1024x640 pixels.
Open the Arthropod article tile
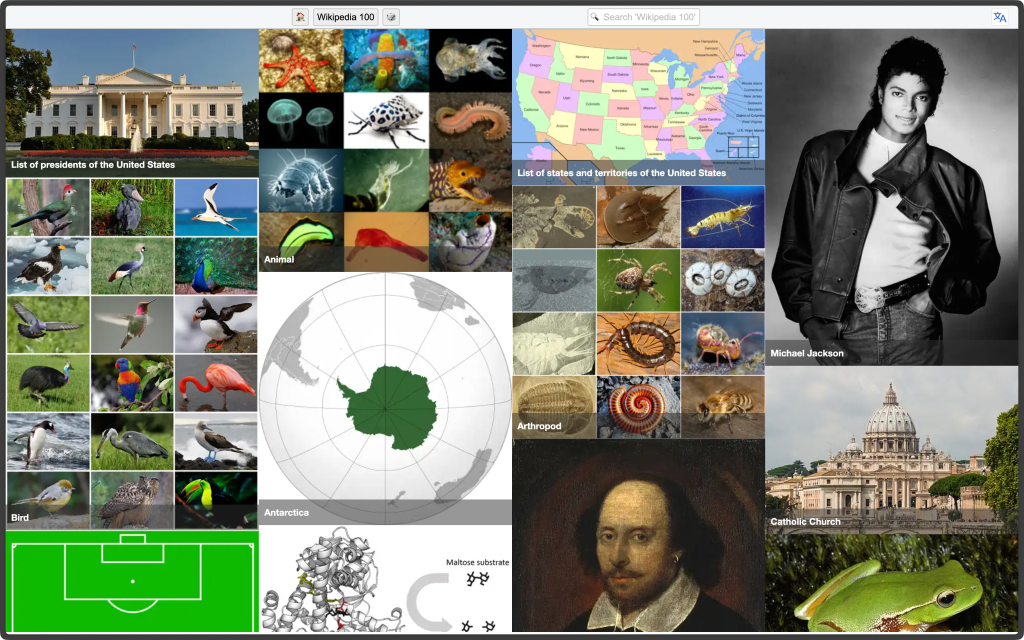coord(638,312)
